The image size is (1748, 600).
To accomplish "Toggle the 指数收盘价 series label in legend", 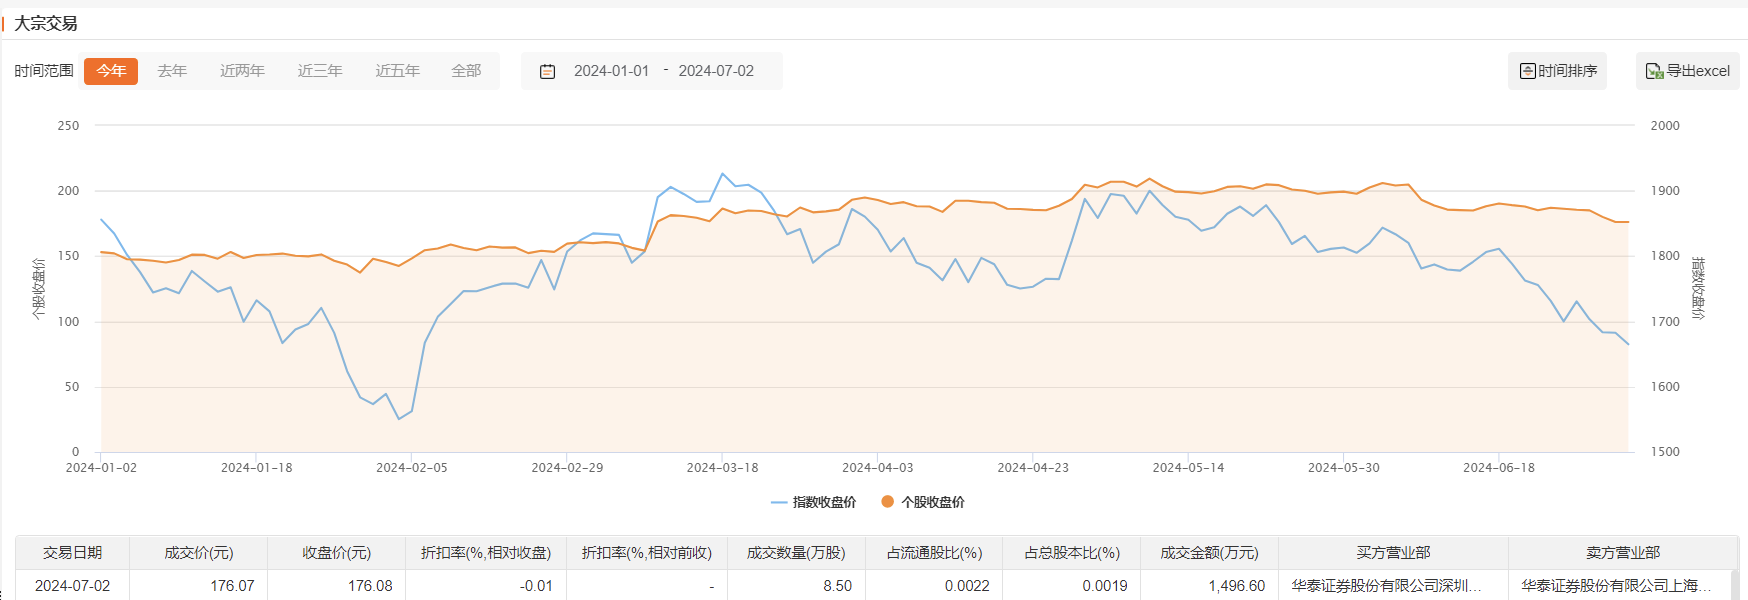I will point(824,502).
